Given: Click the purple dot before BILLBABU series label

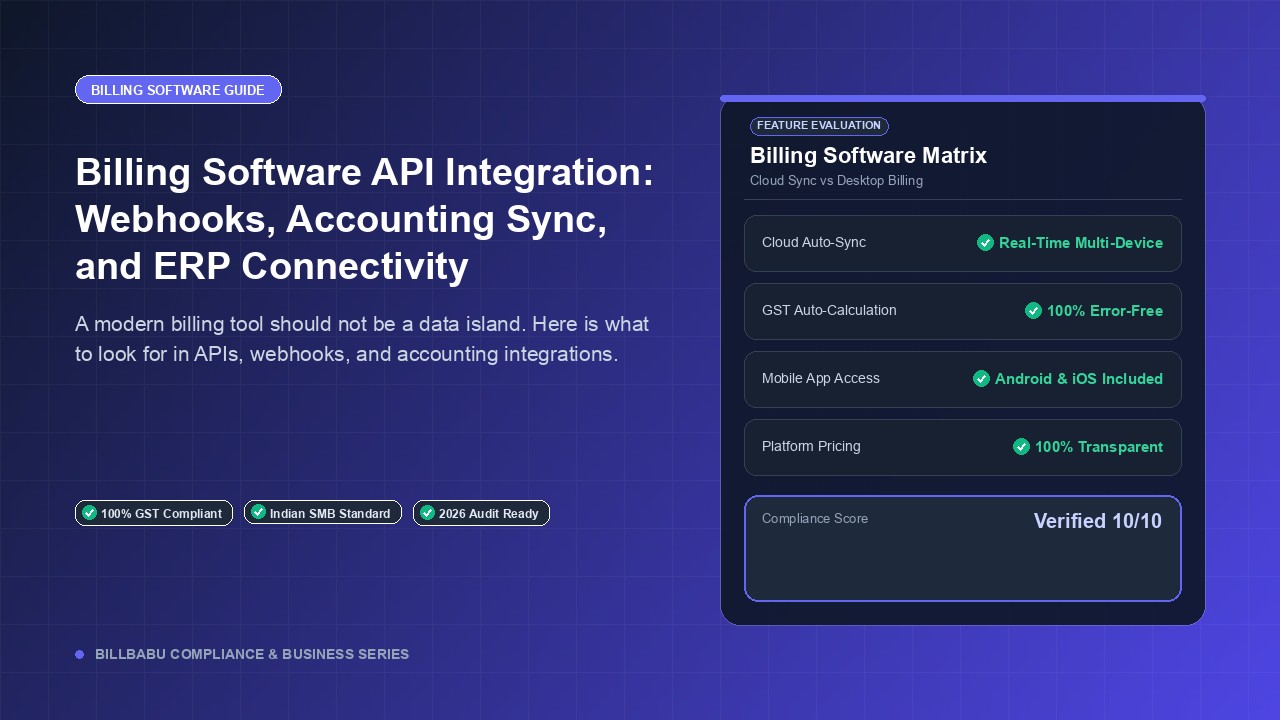Looking at the screenshot, I should pyautogui.click(x=79, y=655).
